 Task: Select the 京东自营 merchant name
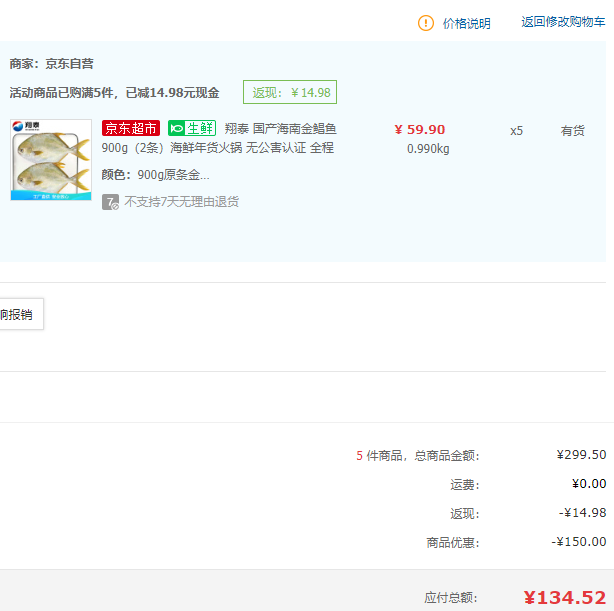point(69,64)
